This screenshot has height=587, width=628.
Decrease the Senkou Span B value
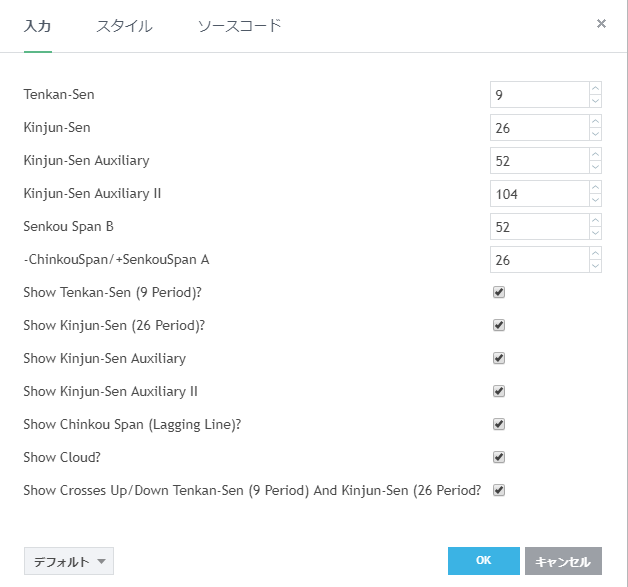click(595, 233)
